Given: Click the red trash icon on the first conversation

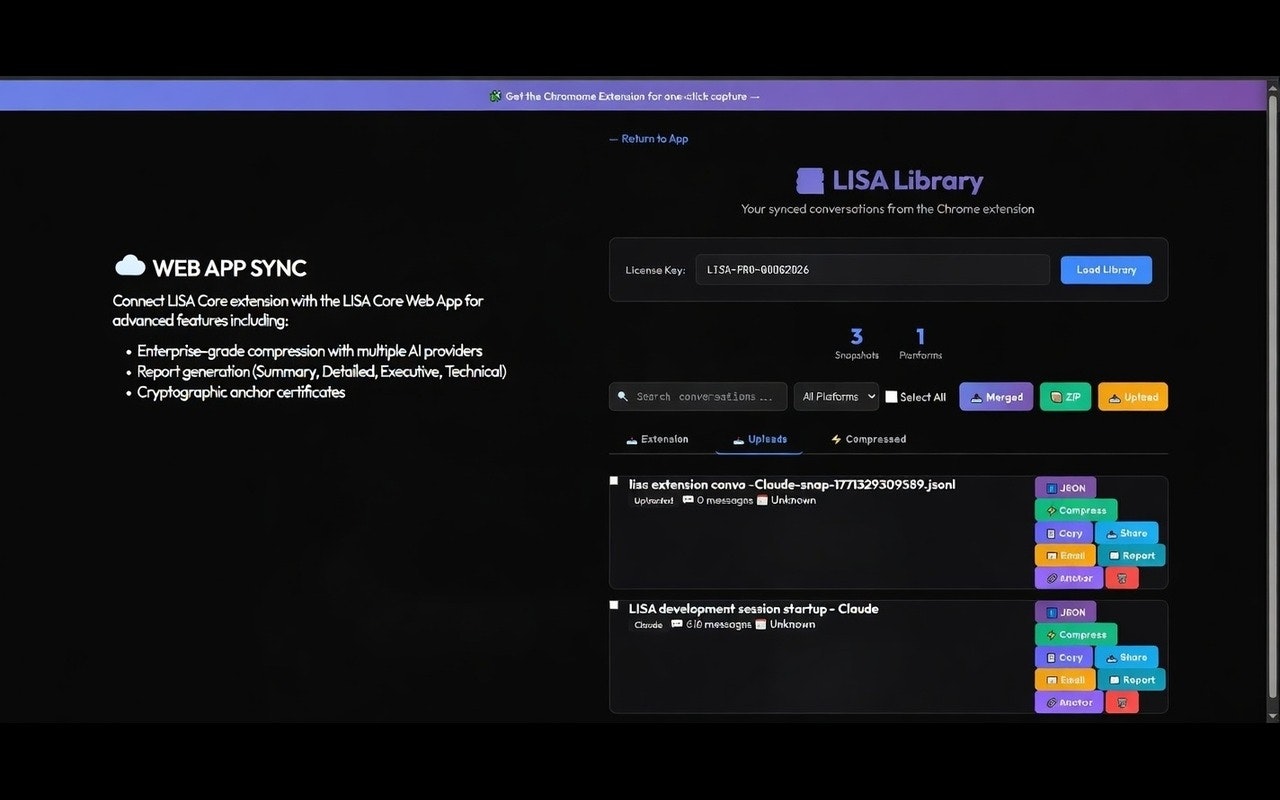Looking at the screenshot, I should click(x=1121, y=577).
